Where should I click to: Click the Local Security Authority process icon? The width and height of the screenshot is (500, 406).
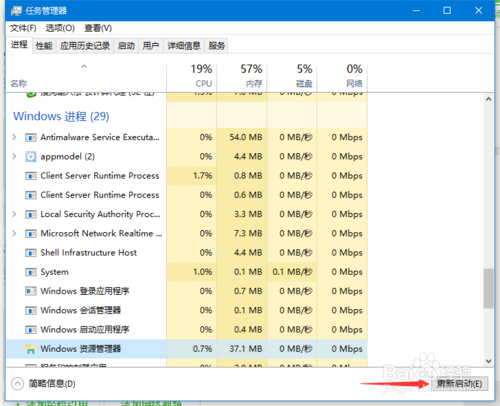click(31, 214)
